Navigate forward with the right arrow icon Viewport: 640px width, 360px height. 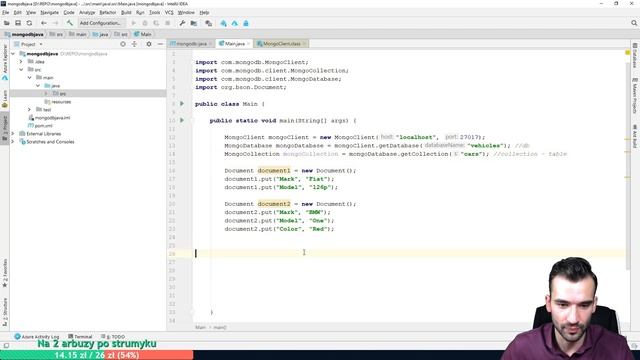point(56,23)
